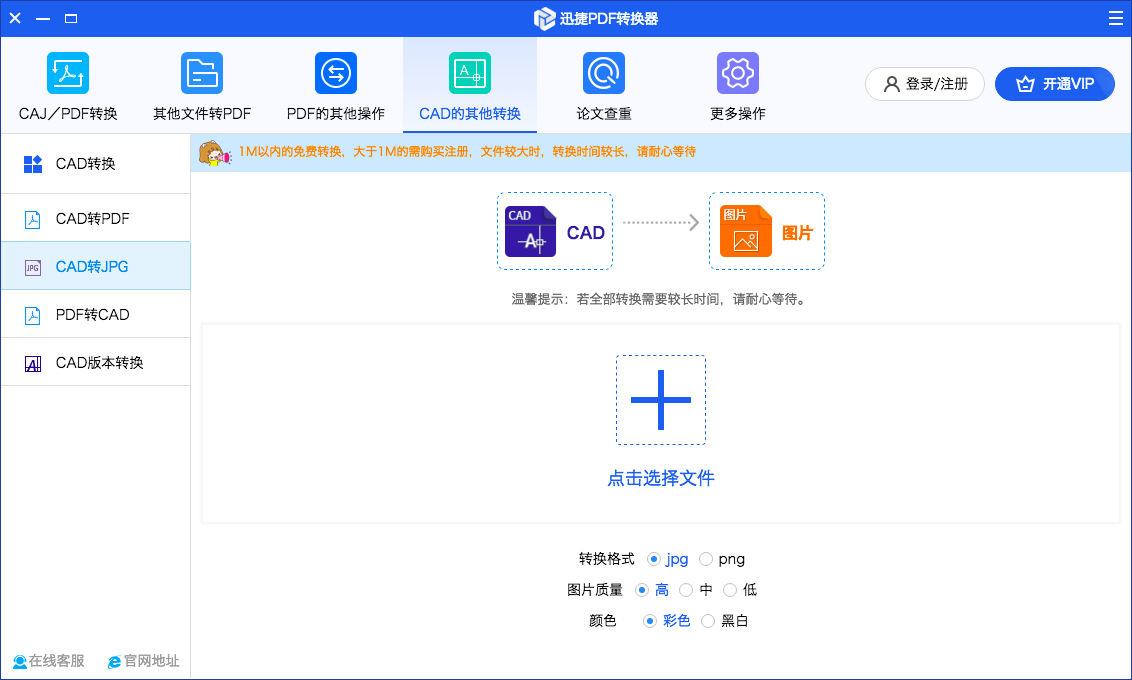Viewport: 1132px width, 680px height.
Task: Click the blue plus add-file icon
Action: coord(661,400)
